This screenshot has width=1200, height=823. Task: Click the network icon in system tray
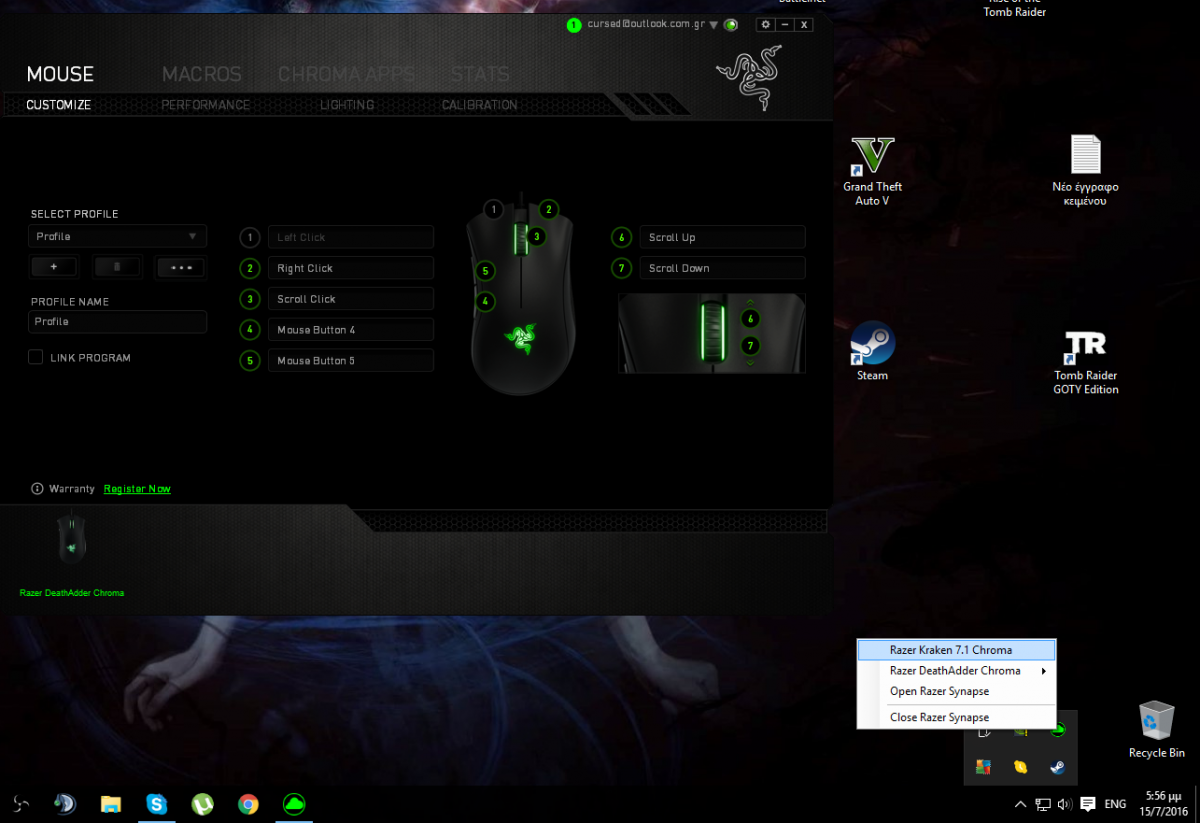click(1042, 804)
